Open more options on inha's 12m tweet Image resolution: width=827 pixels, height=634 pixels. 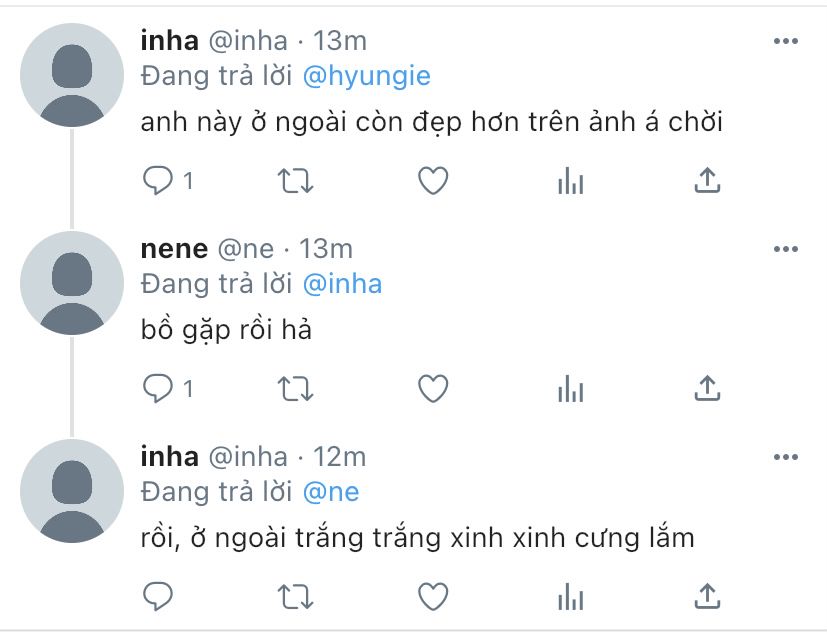point(786,457)
